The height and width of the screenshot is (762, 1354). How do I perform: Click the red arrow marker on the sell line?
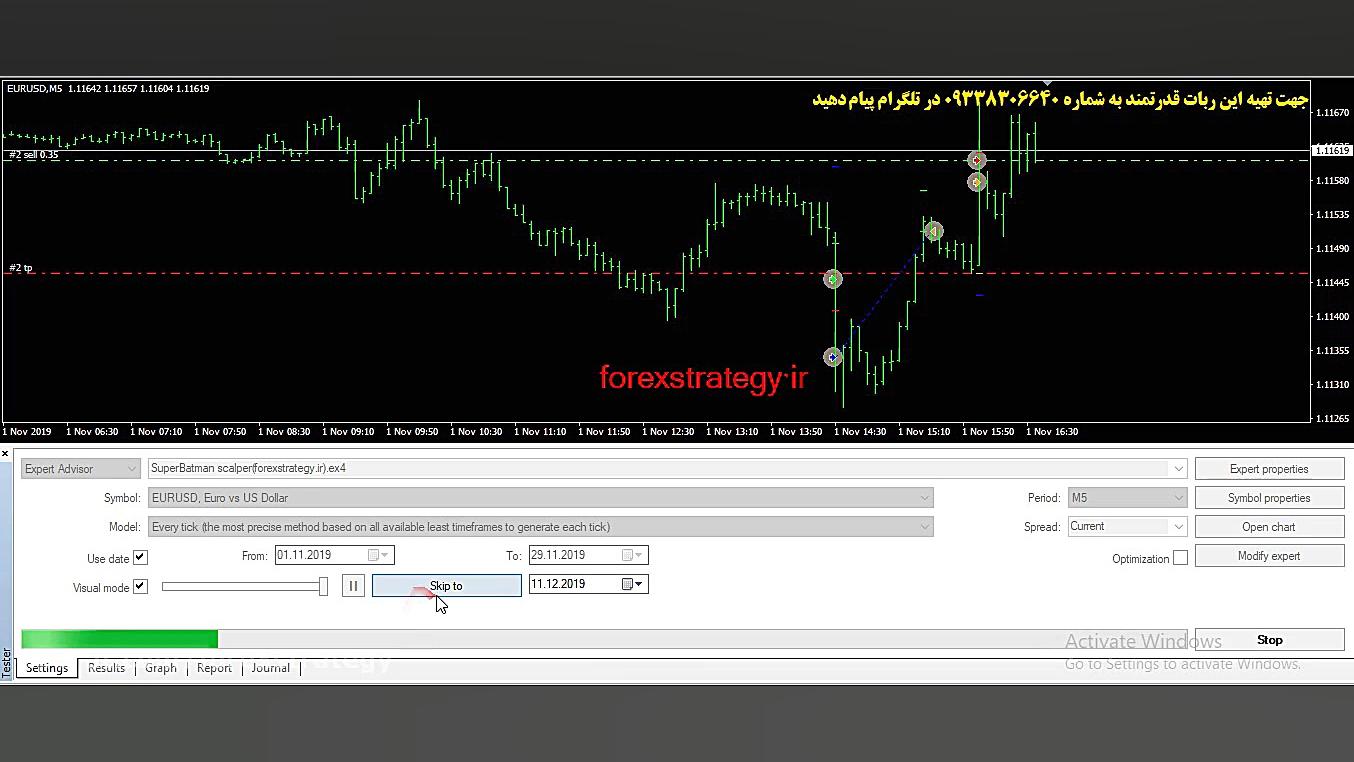click(x=977, y=160)
